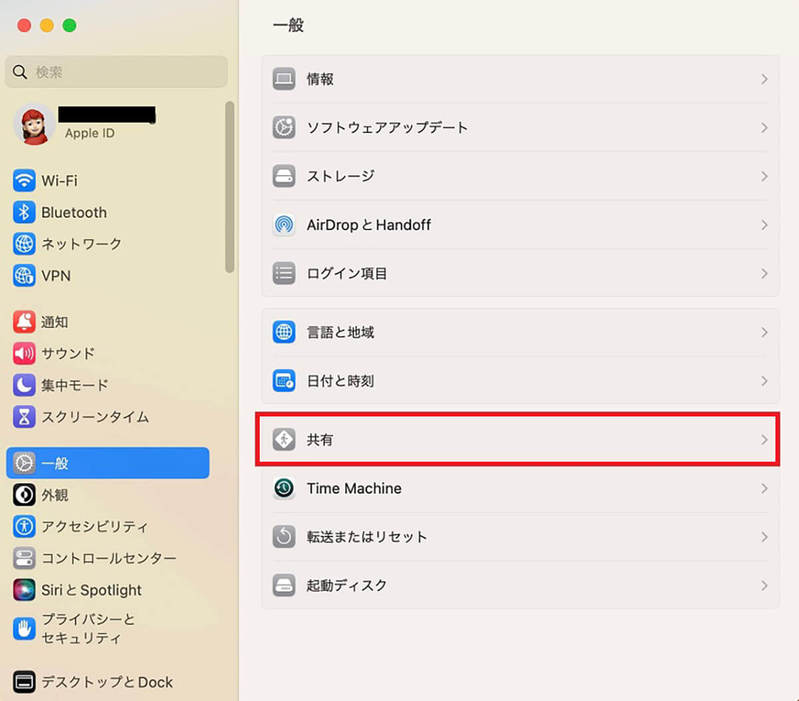Click the 情報 laptop icon
Screen dimensions: 799x701
[x=284, y=79]
